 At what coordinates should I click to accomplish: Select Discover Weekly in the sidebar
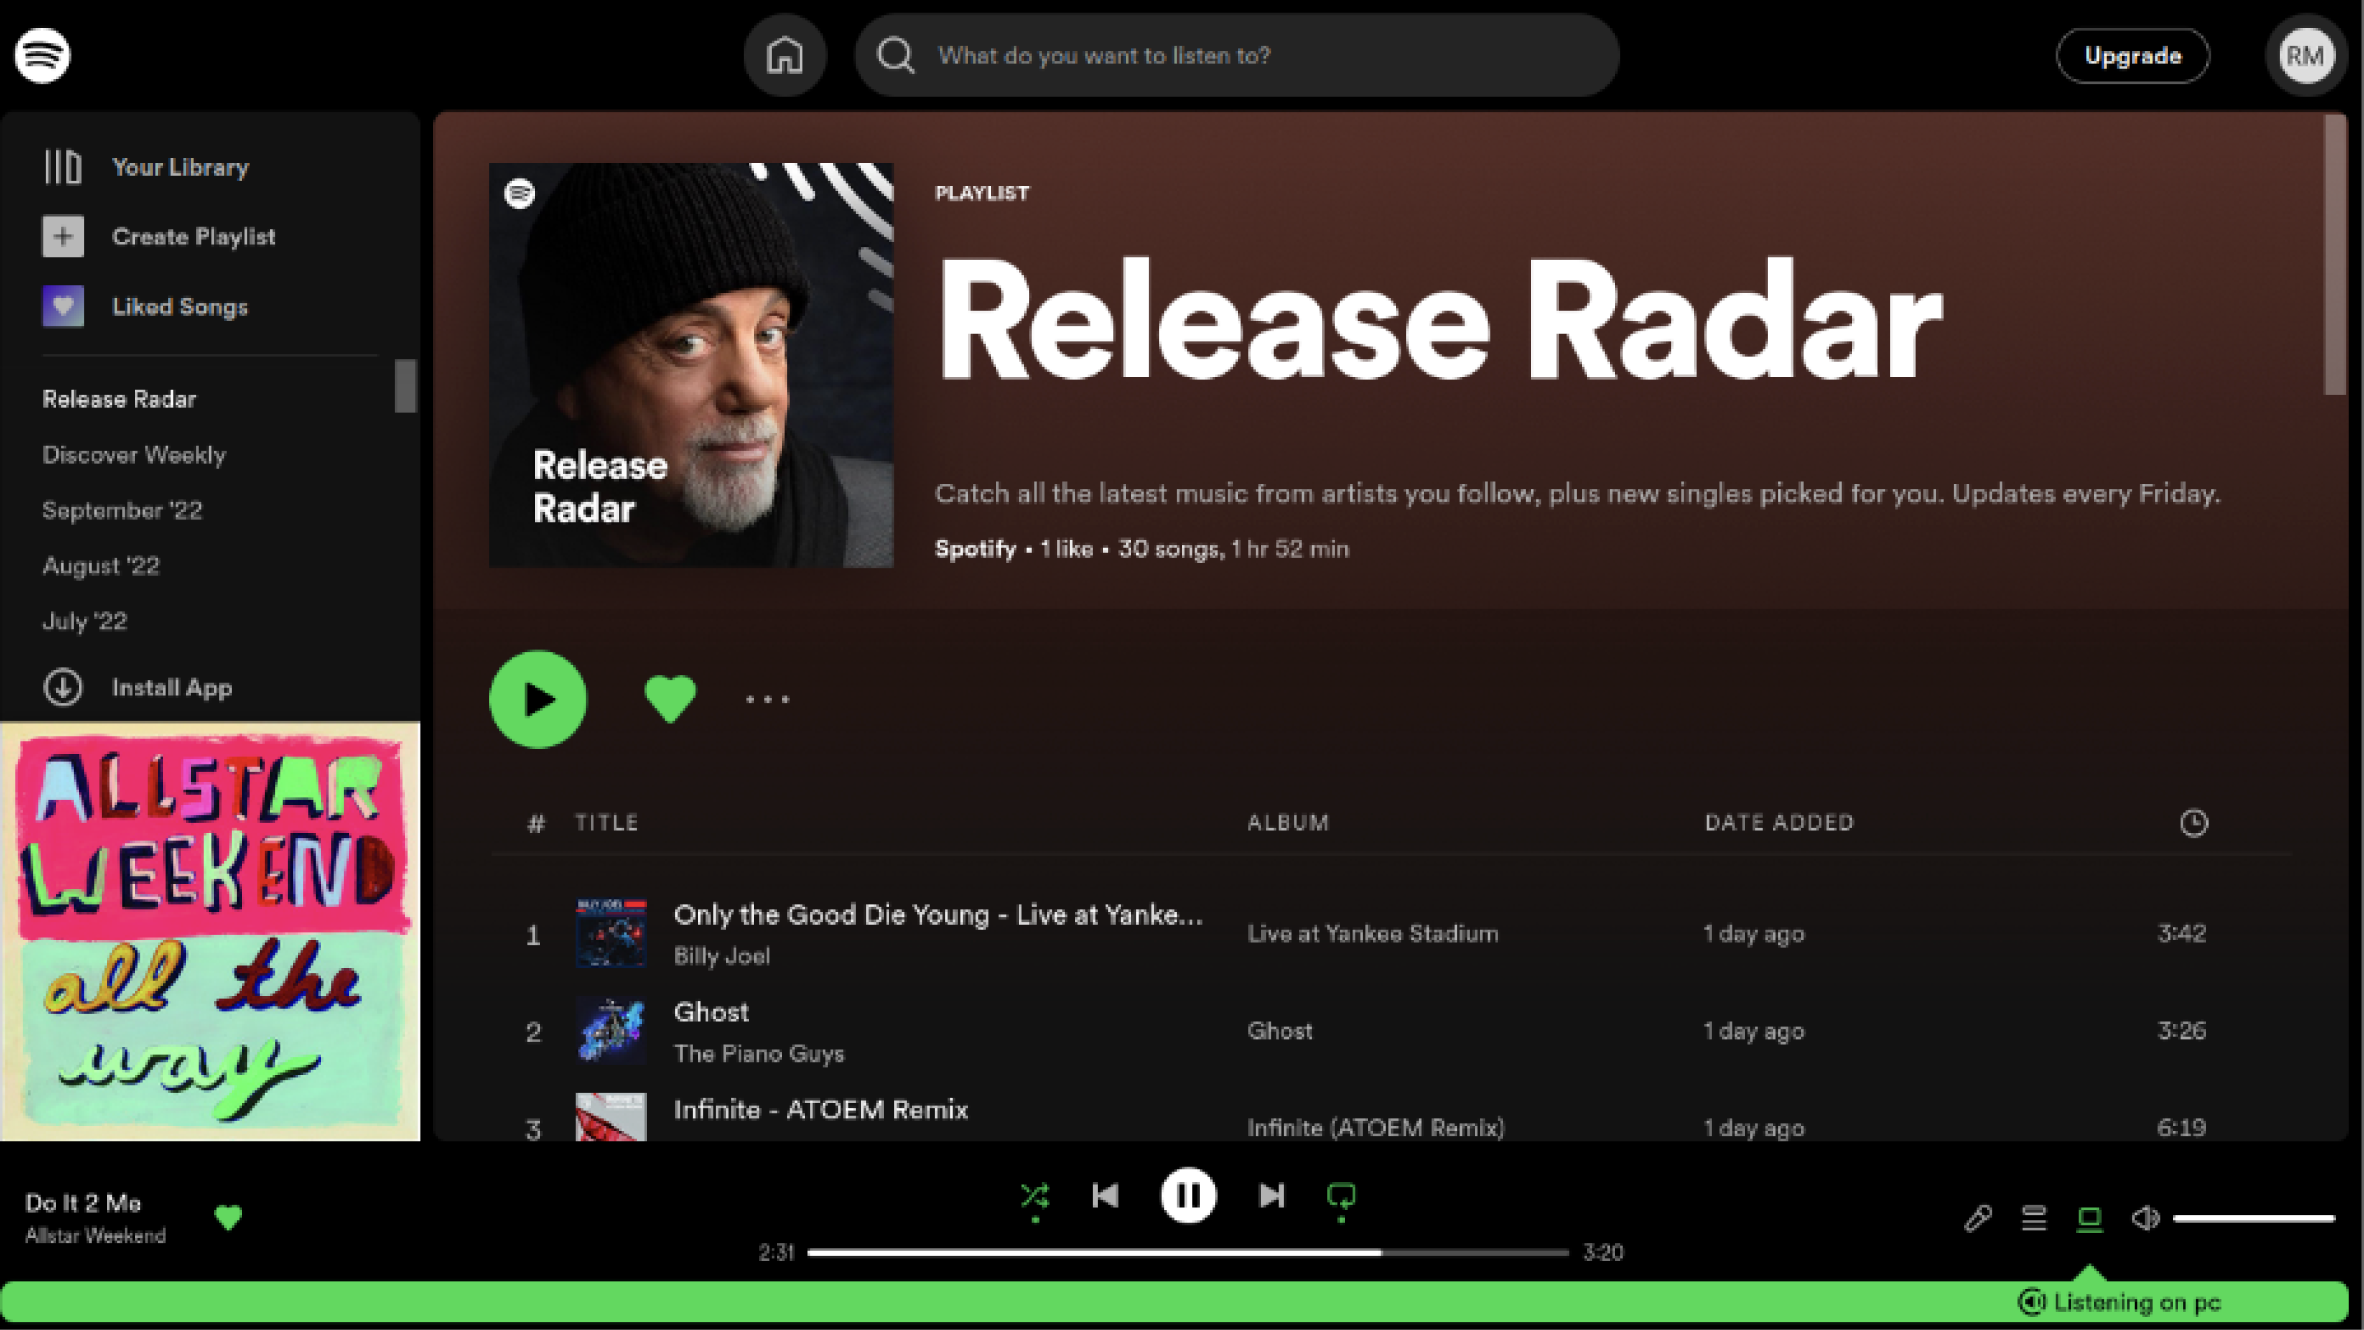tap(133, 454)
